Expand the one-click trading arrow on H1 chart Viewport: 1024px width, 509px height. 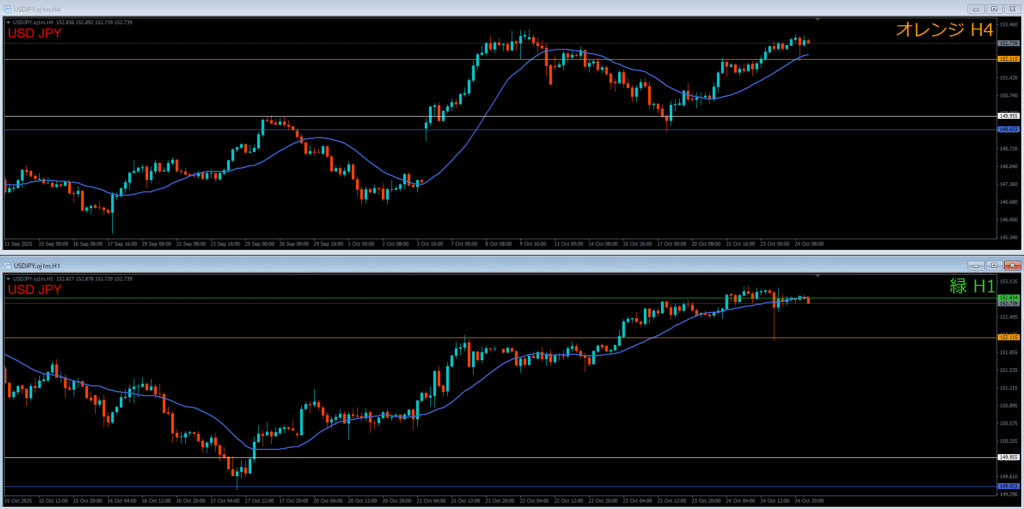click(x=8, y=278)
